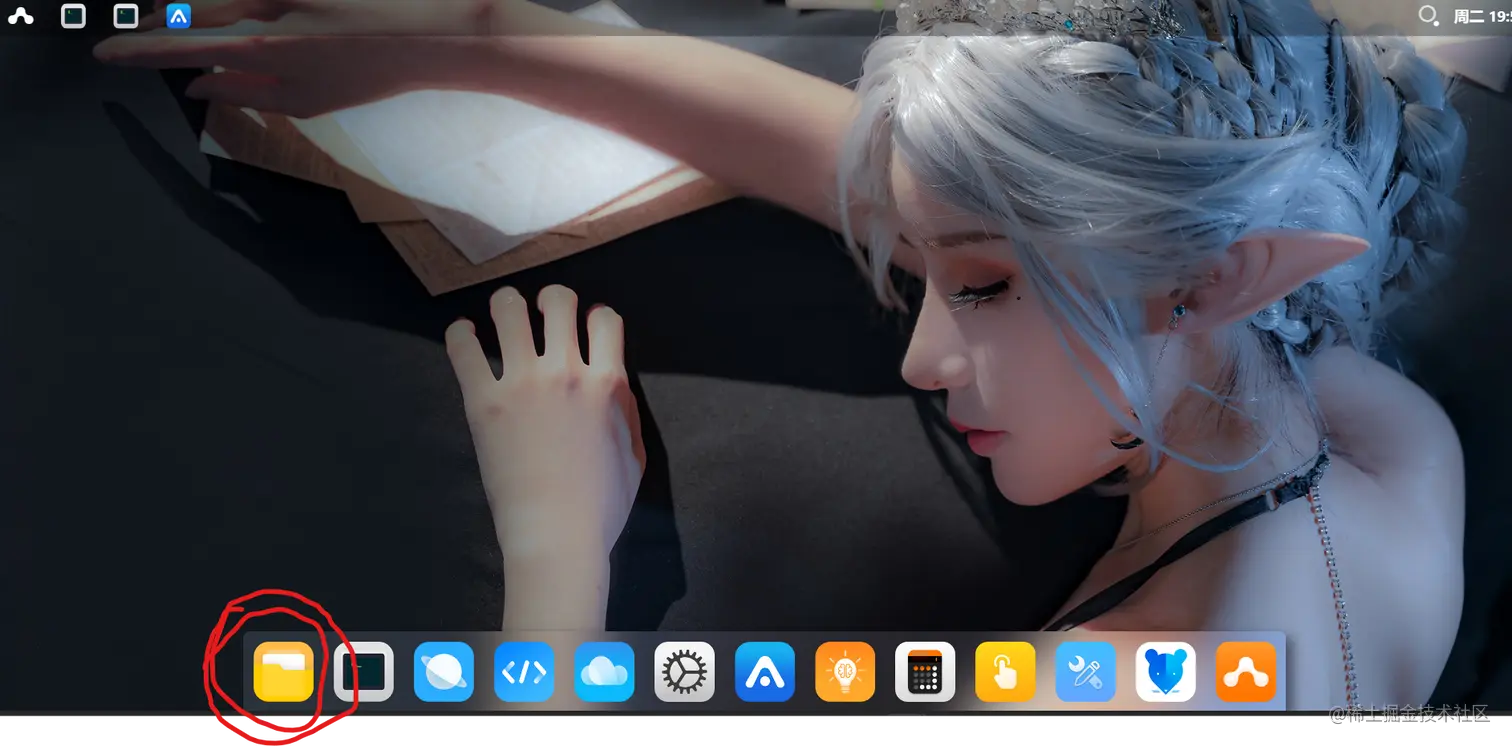Open the orange lightbulb brain app in the dock
1512x746 pixels.
click(845, 671)
